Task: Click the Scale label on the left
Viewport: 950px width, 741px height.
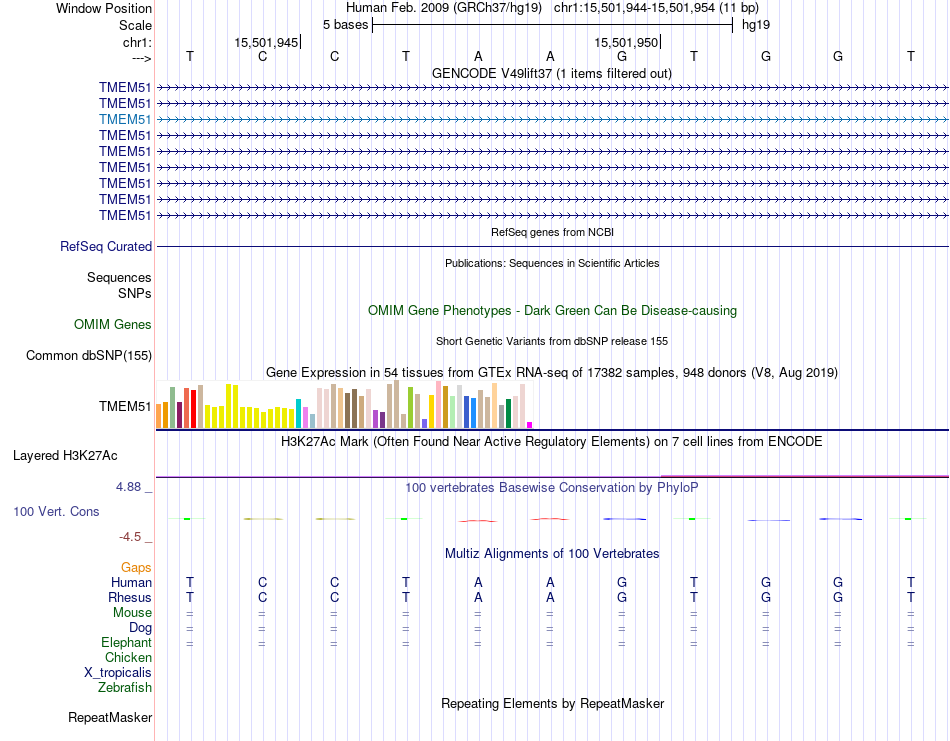Action: (135, 25)
